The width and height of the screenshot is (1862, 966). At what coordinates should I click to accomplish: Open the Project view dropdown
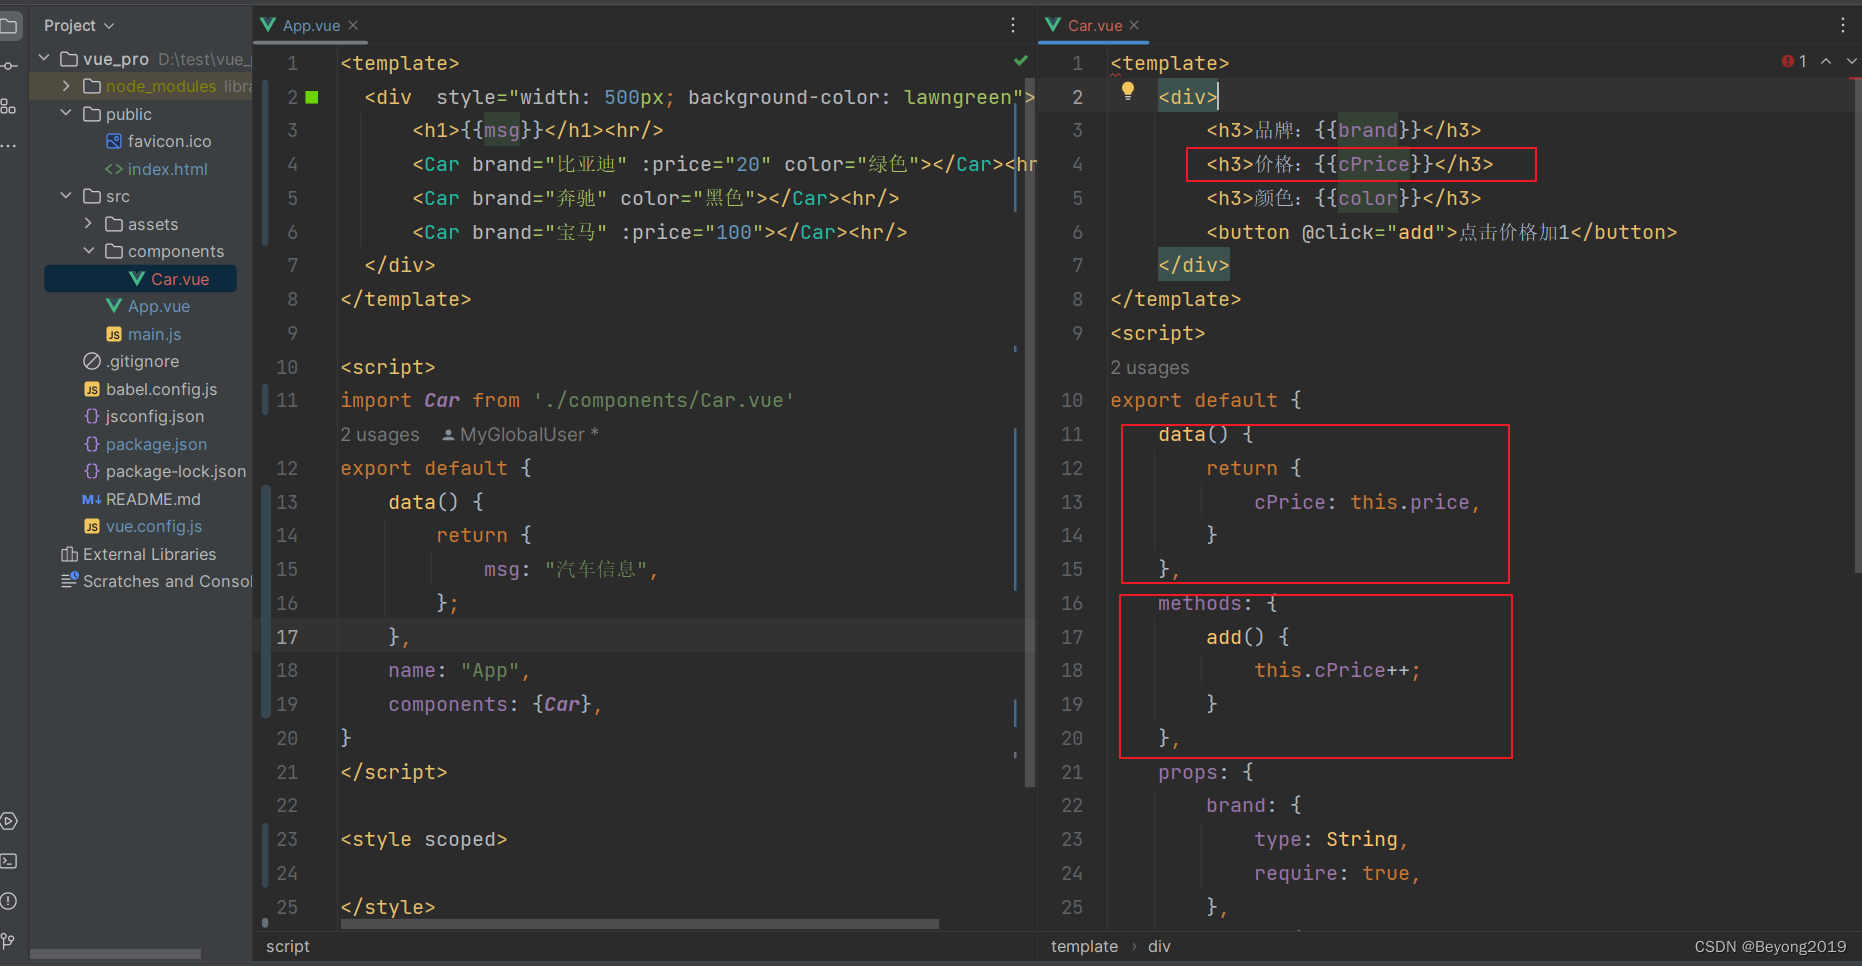[79, 25]
